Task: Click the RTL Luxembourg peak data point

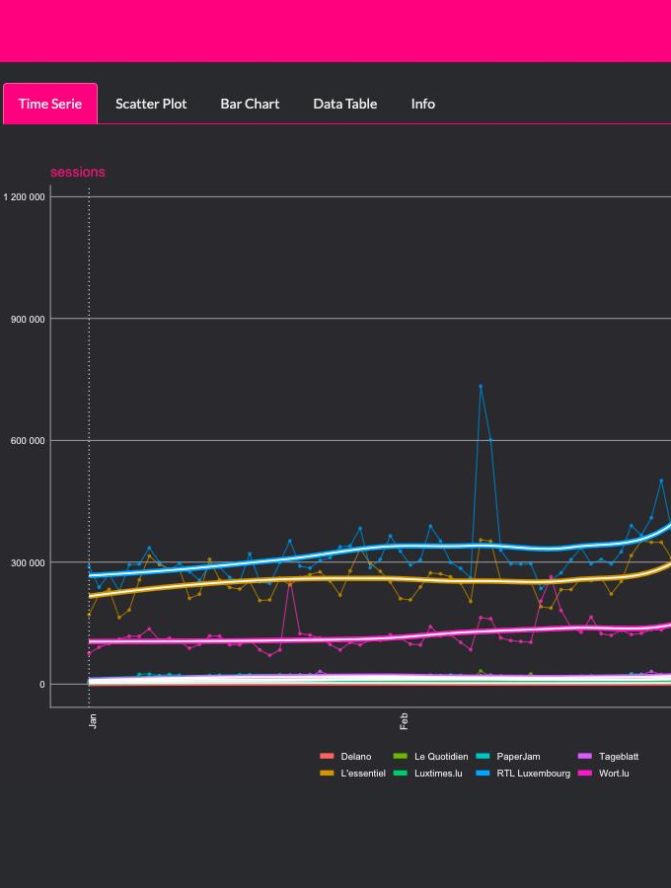Action: tap(480, 386)
